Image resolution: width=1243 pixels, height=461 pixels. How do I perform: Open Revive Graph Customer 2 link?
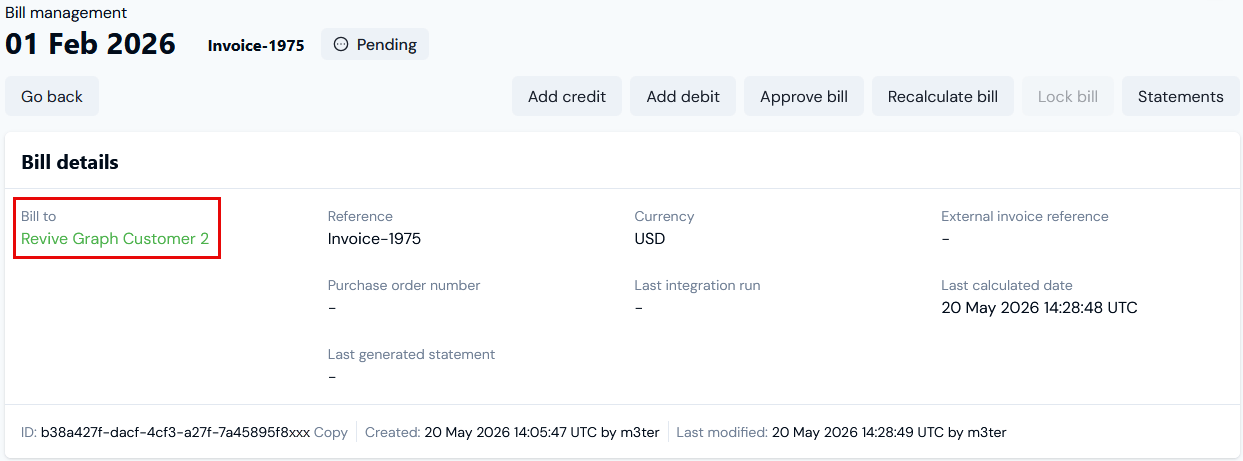pyautogui.click(x=115, y=239)
